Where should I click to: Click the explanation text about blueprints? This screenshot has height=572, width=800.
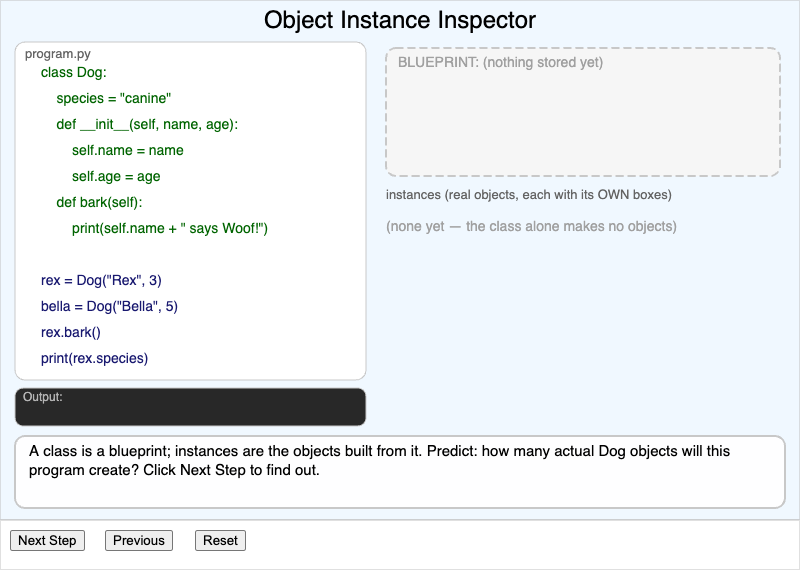[x=379, y=461]
